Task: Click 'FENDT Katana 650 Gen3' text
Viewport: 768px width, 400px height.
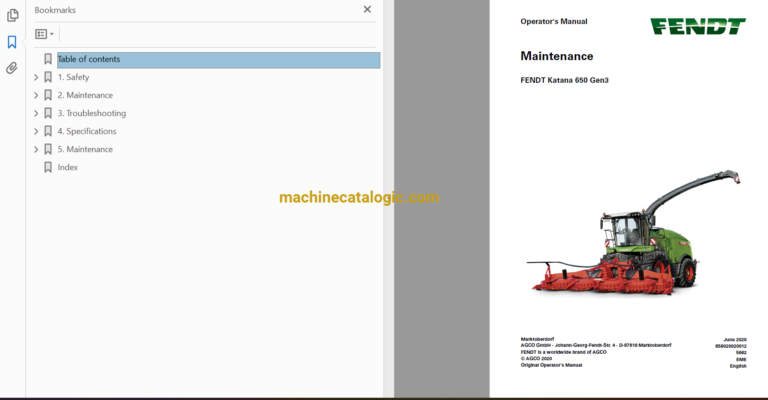Action: [x=564, y=80]
